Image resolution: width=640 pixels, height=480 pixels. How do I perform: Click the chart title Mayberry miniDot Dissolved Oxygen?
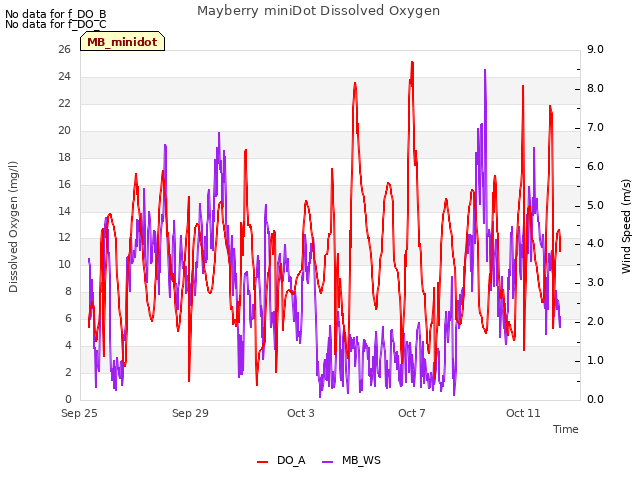click(x=318, y=11)
